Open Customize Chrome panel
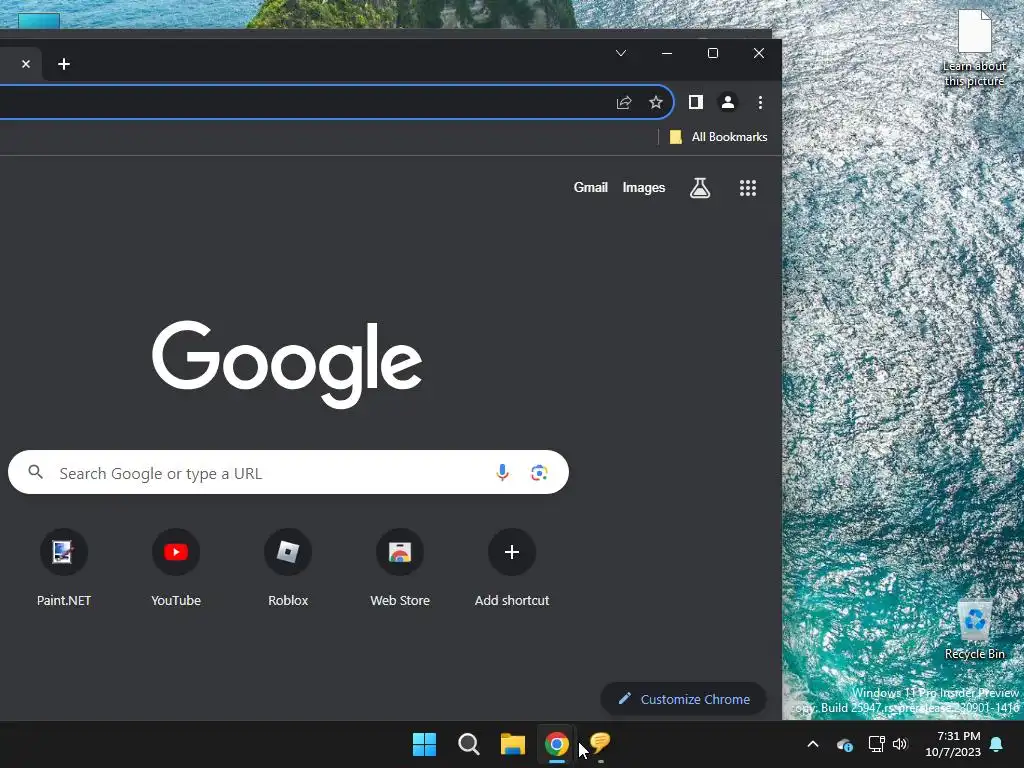 [683, 699]
